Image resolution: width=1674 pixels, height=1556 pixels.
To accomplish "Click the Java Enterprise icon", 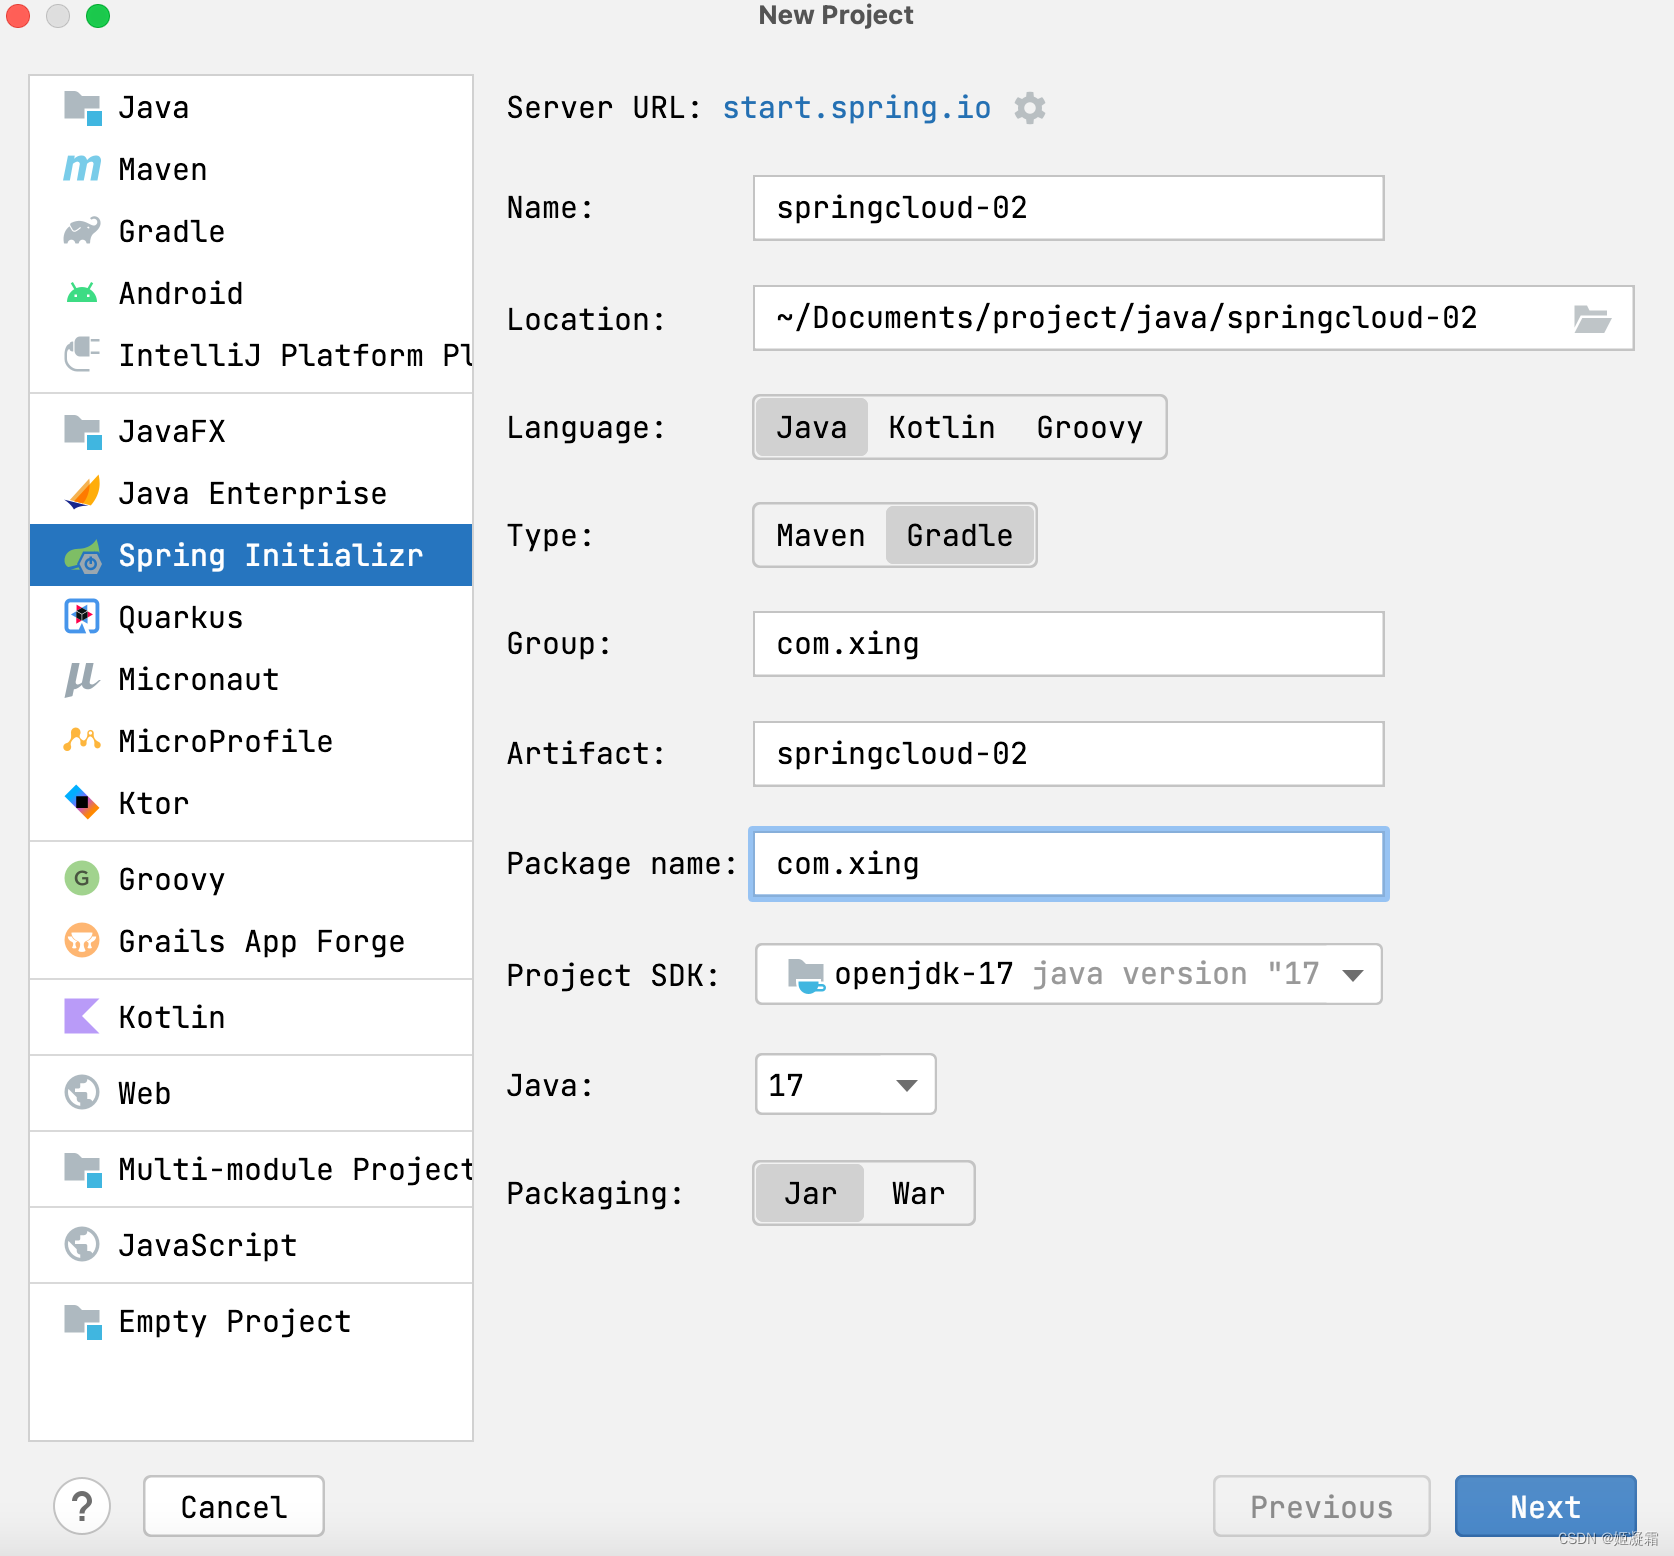I will pos(82,493).
